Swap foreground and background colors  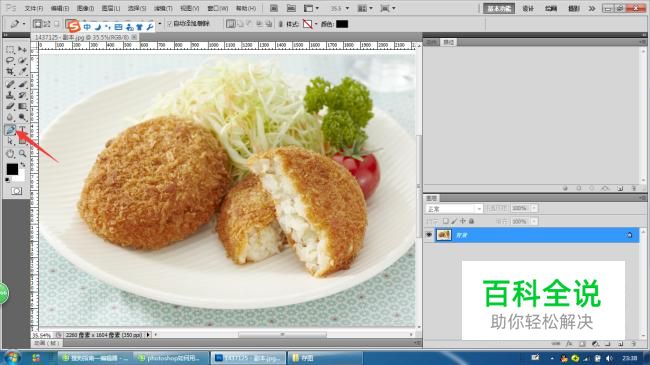23,165
